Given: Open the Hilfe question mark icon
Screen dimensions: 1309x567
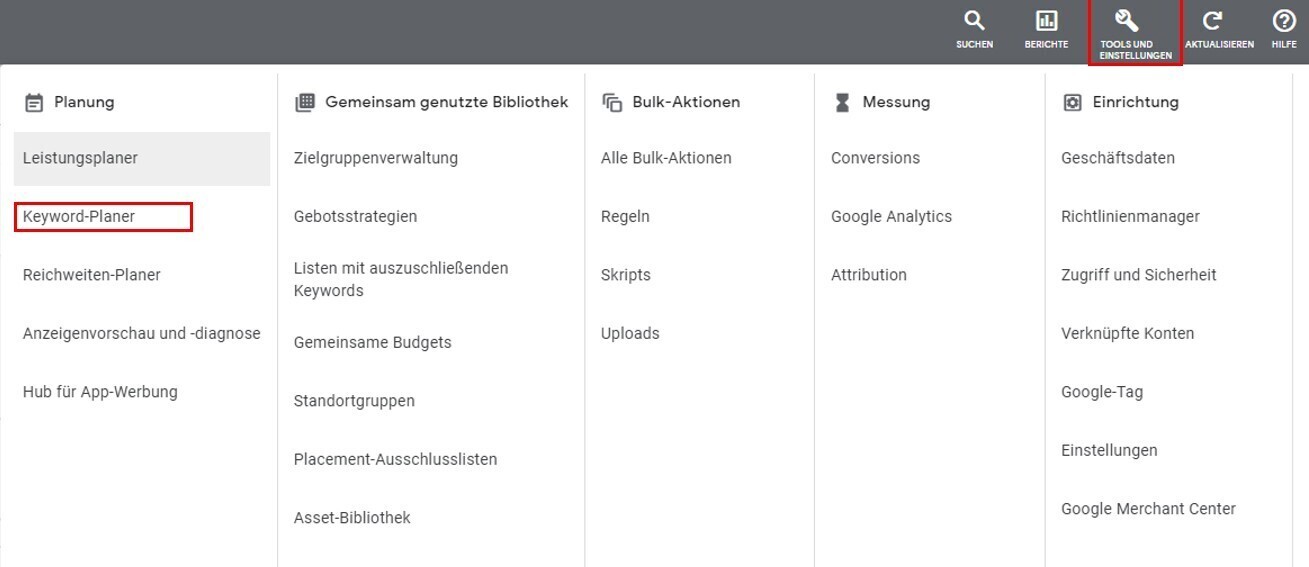Looking at the screenshot, I should coord(1284,22).
